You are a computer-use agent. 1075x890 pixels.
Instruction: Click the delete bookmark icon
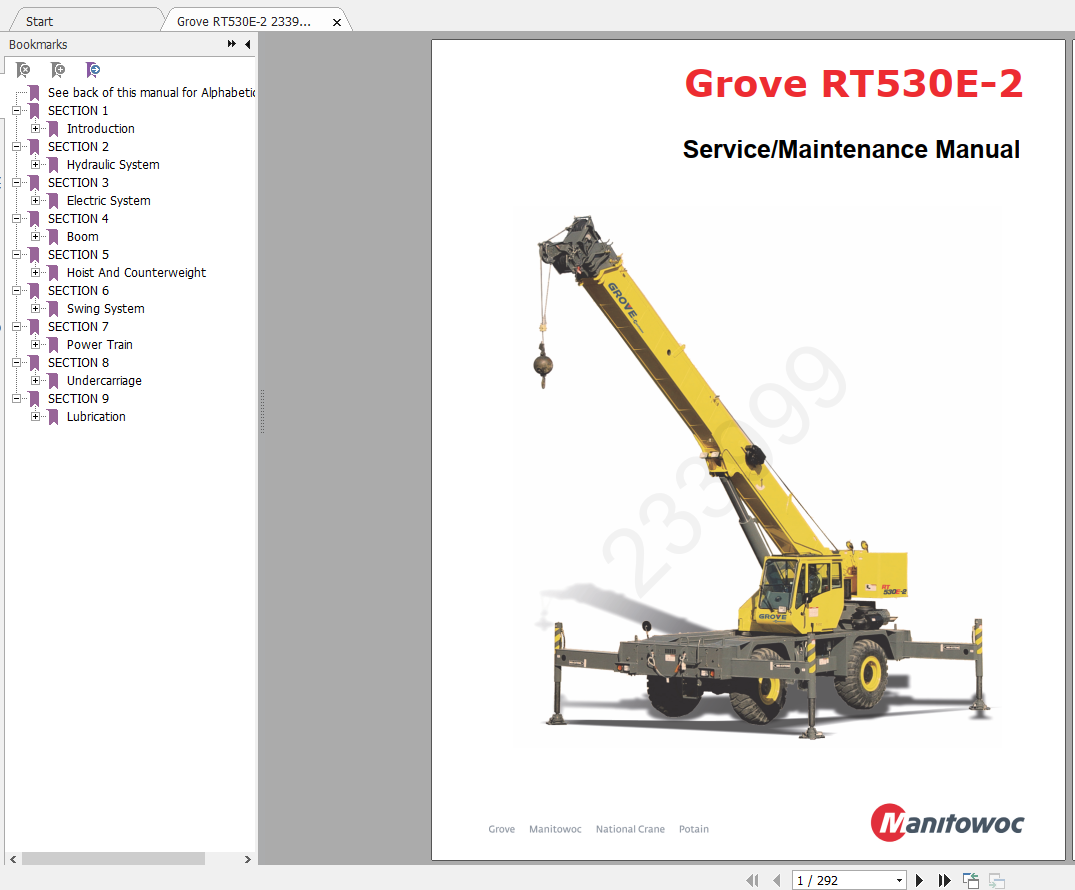coord(23,70)
